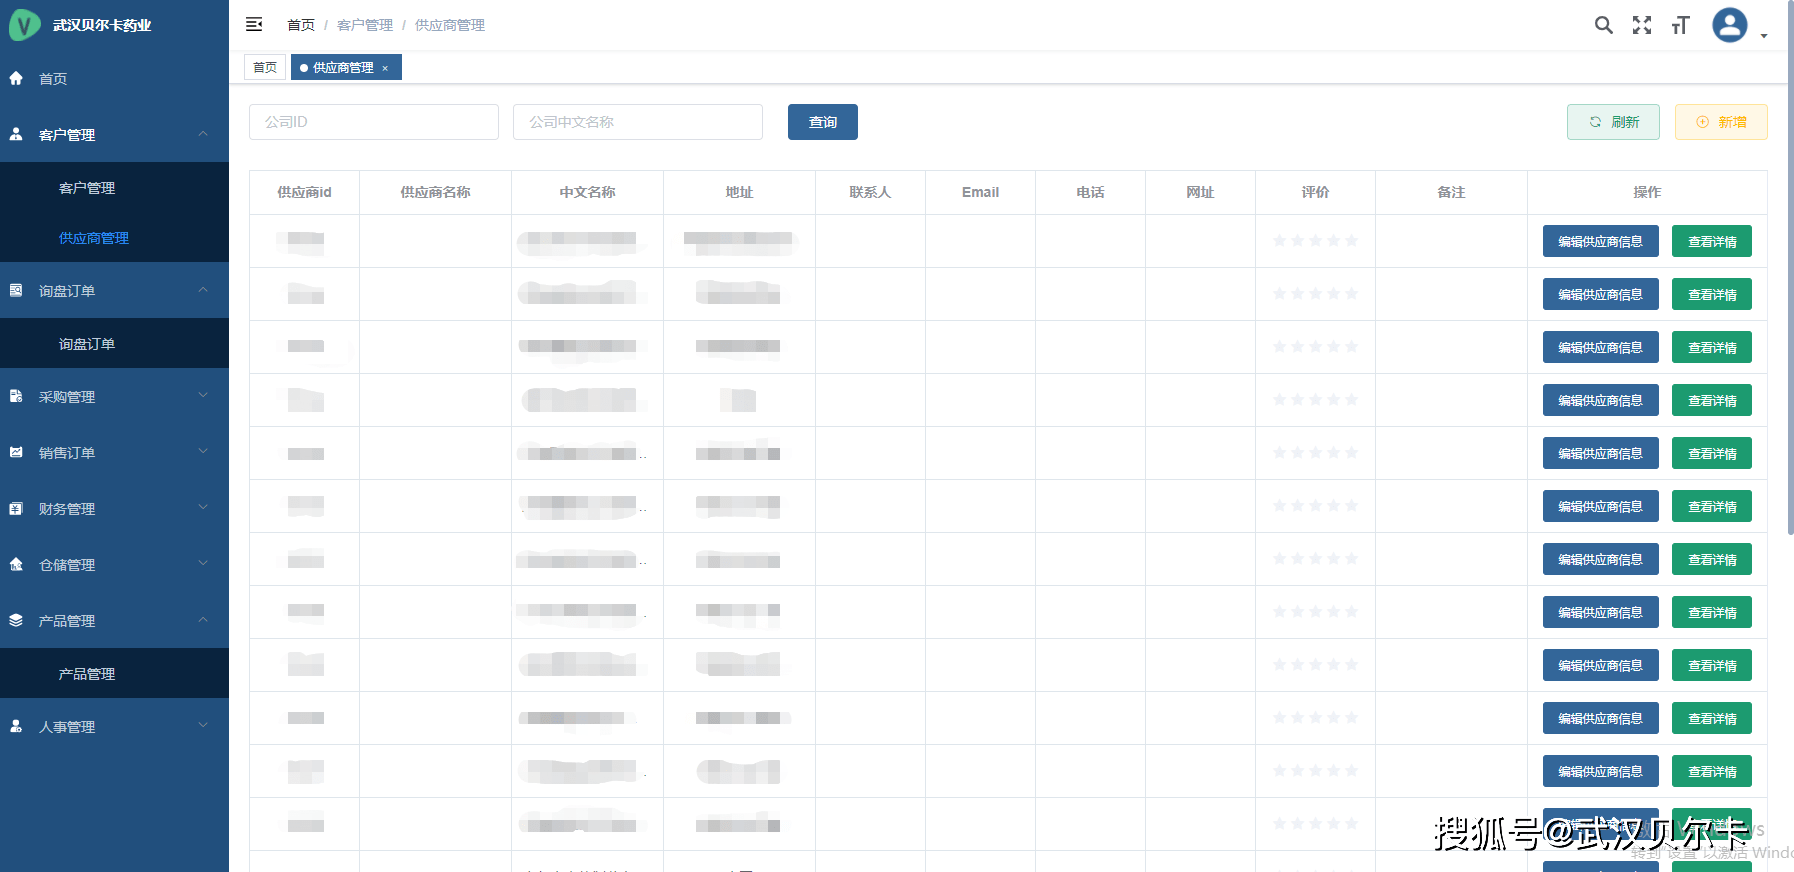Click the user avatar icon
Image resolution: width=1794 pixels, height=872 pixels.
1729,25
